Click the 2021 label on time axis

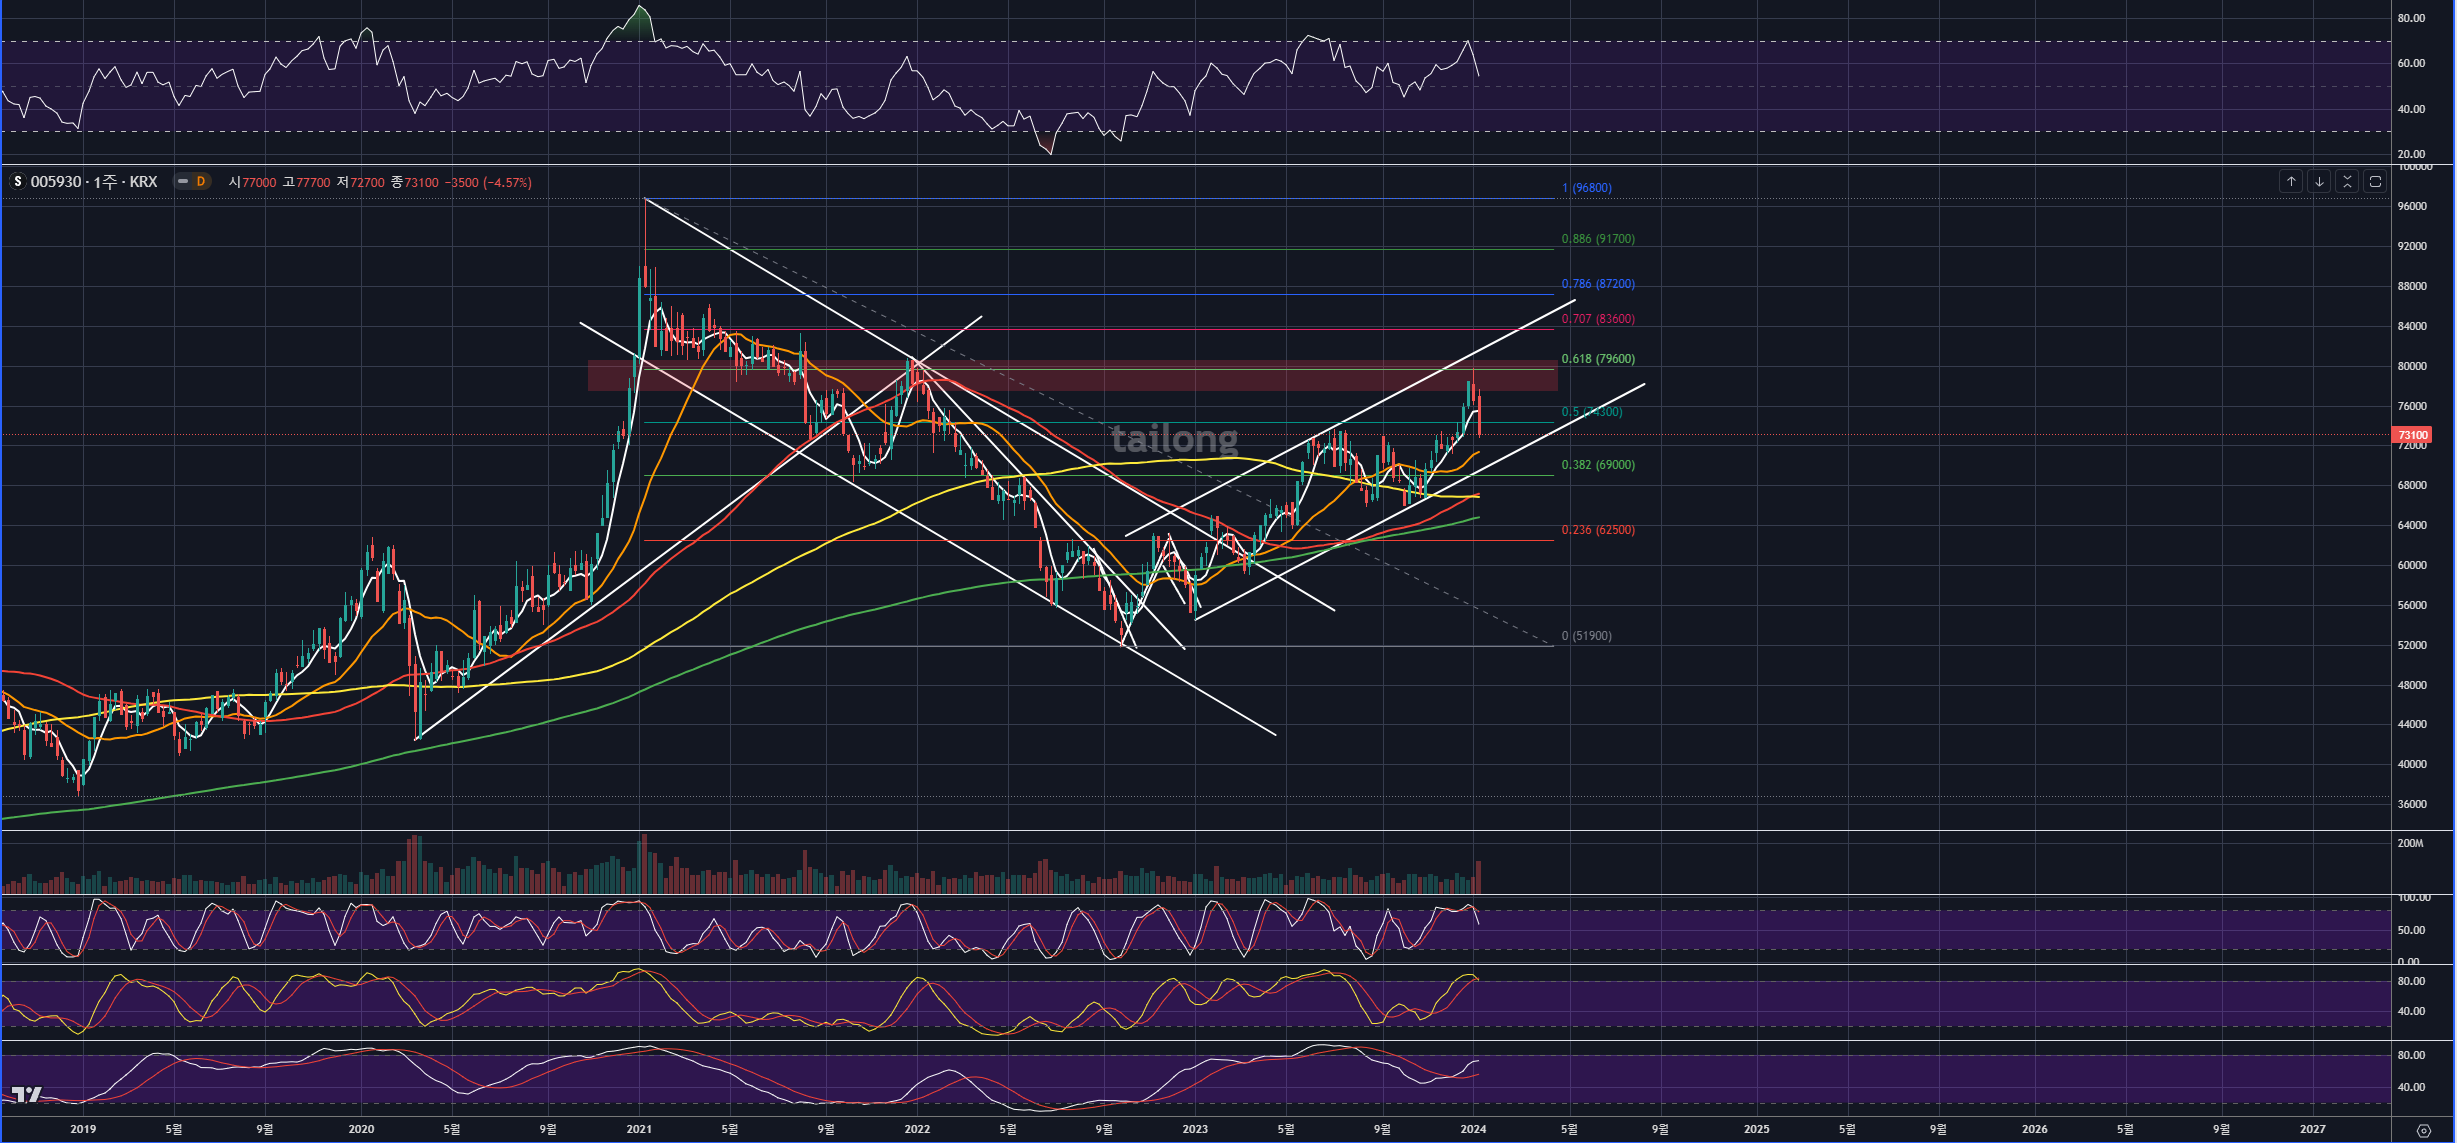(638, 1129)
